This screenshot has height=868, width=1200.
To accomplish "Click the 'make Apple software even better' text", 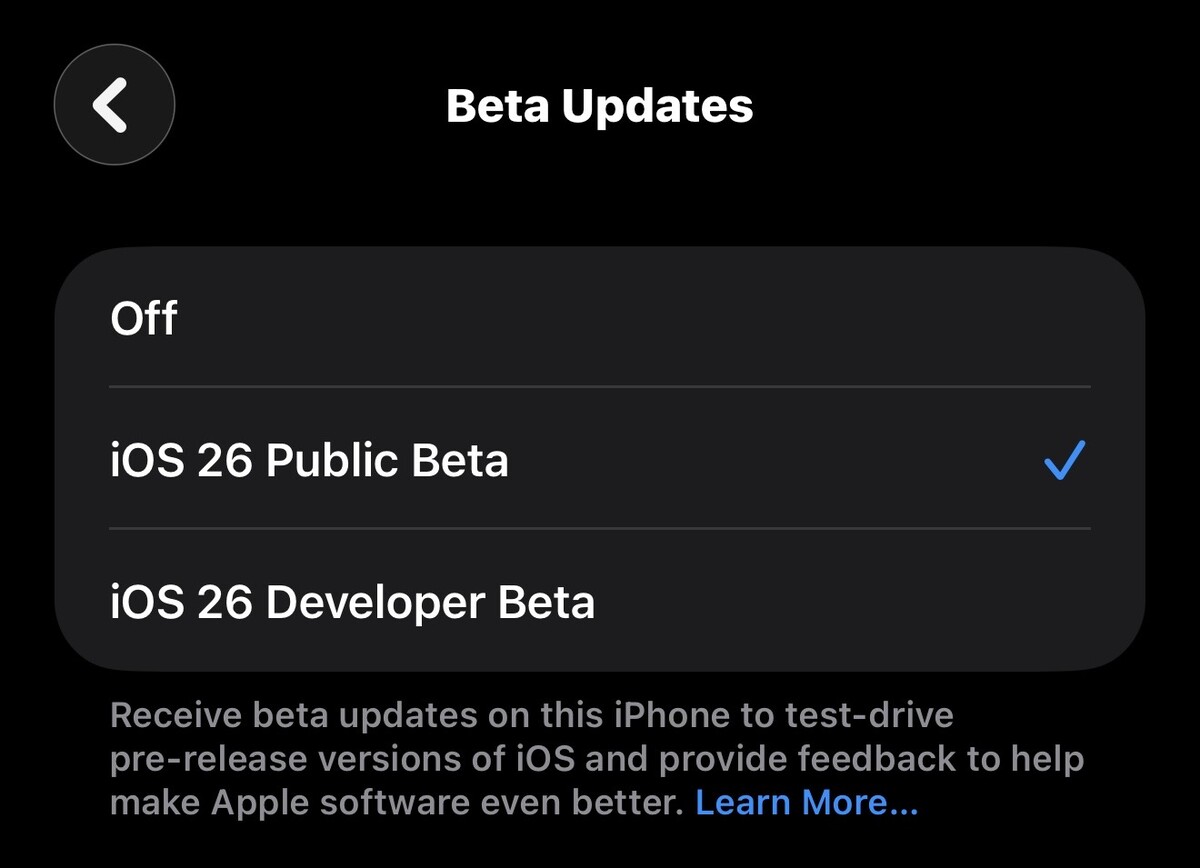I will click(397, 802).
